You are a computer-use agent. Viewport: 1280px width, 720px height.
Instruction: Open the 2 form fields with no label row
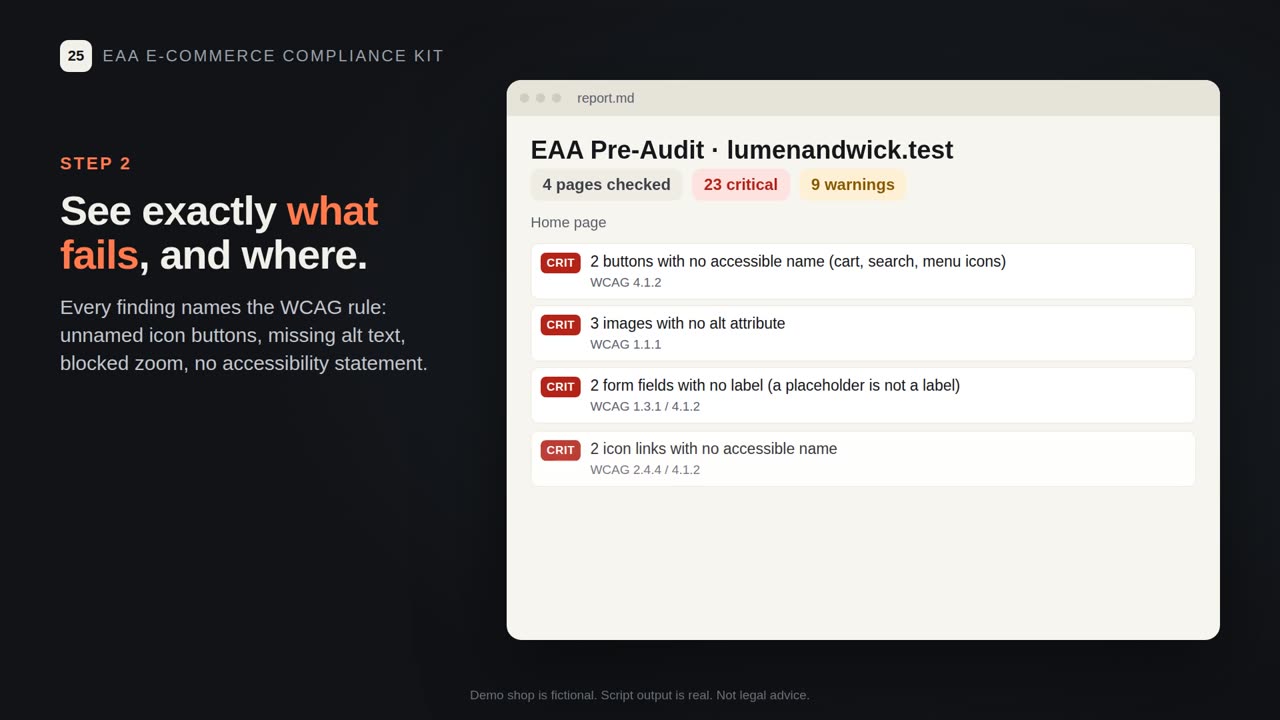pyautogui.click(x=863, y=395)
